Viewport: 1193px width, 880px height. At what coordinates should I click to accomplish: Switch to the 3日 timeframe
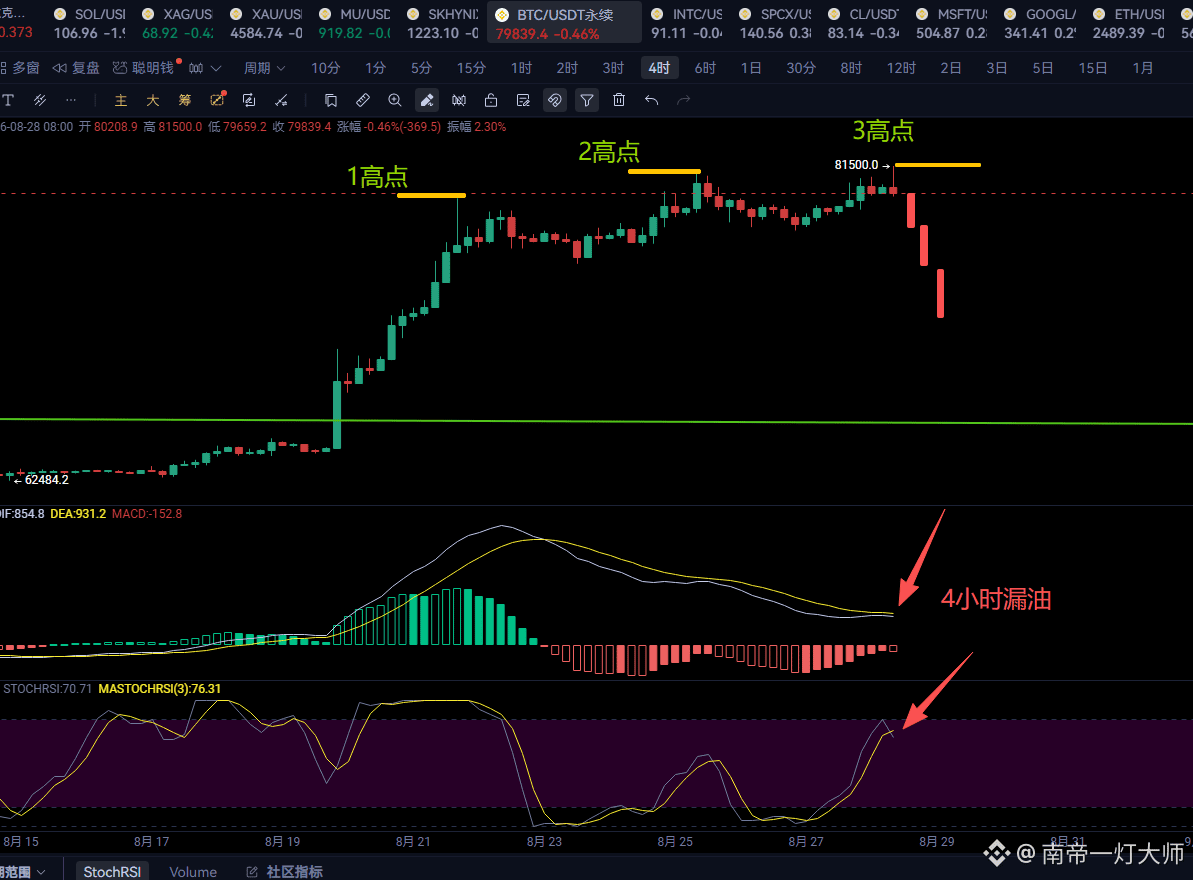click(x=997, y=68)
